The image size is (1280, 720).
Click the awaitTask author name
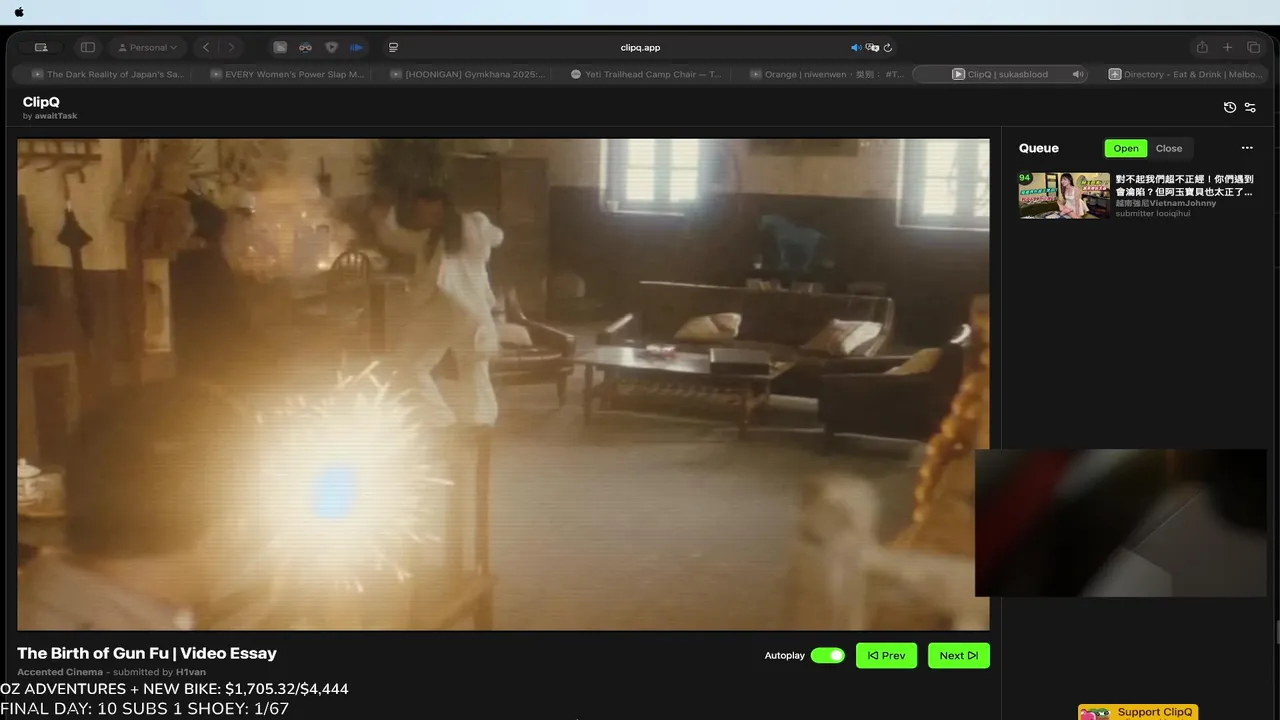pyautogui.click(x=55, y=116)
